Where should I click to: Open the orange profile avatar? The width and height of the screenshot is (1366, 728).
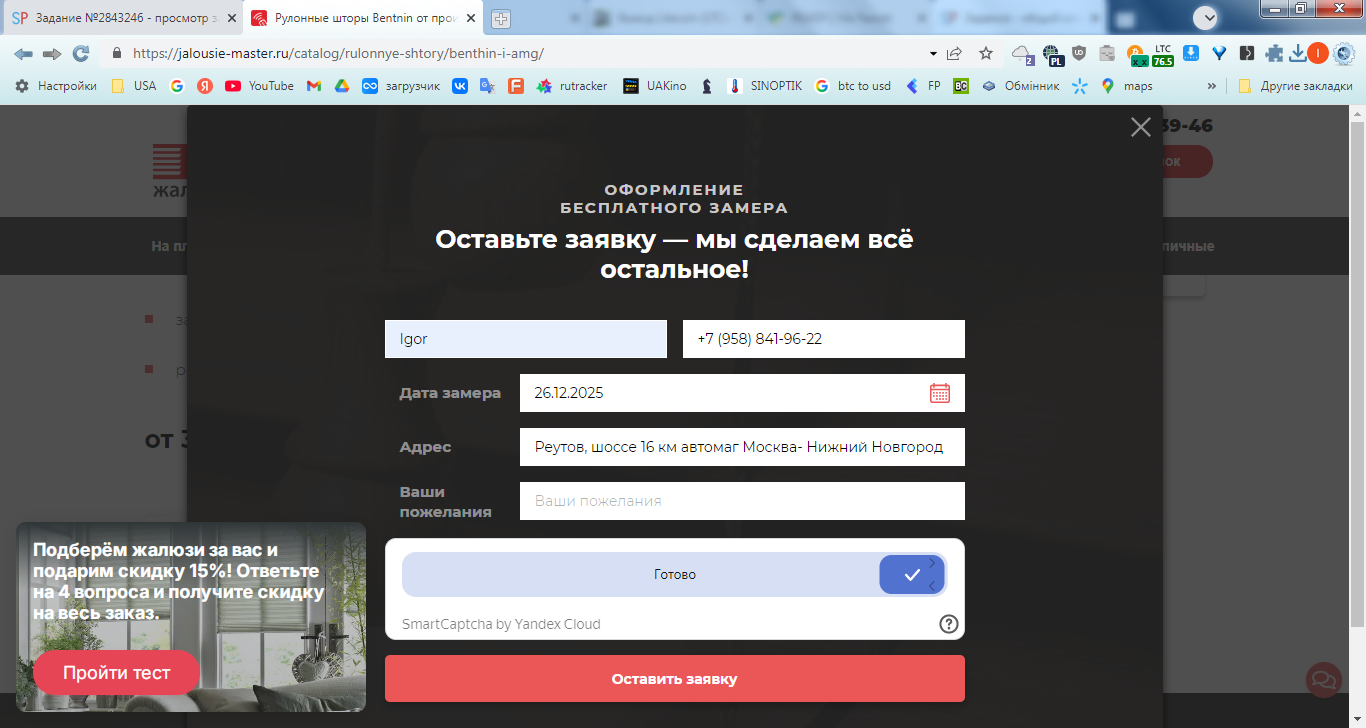tap(1318, 54)
